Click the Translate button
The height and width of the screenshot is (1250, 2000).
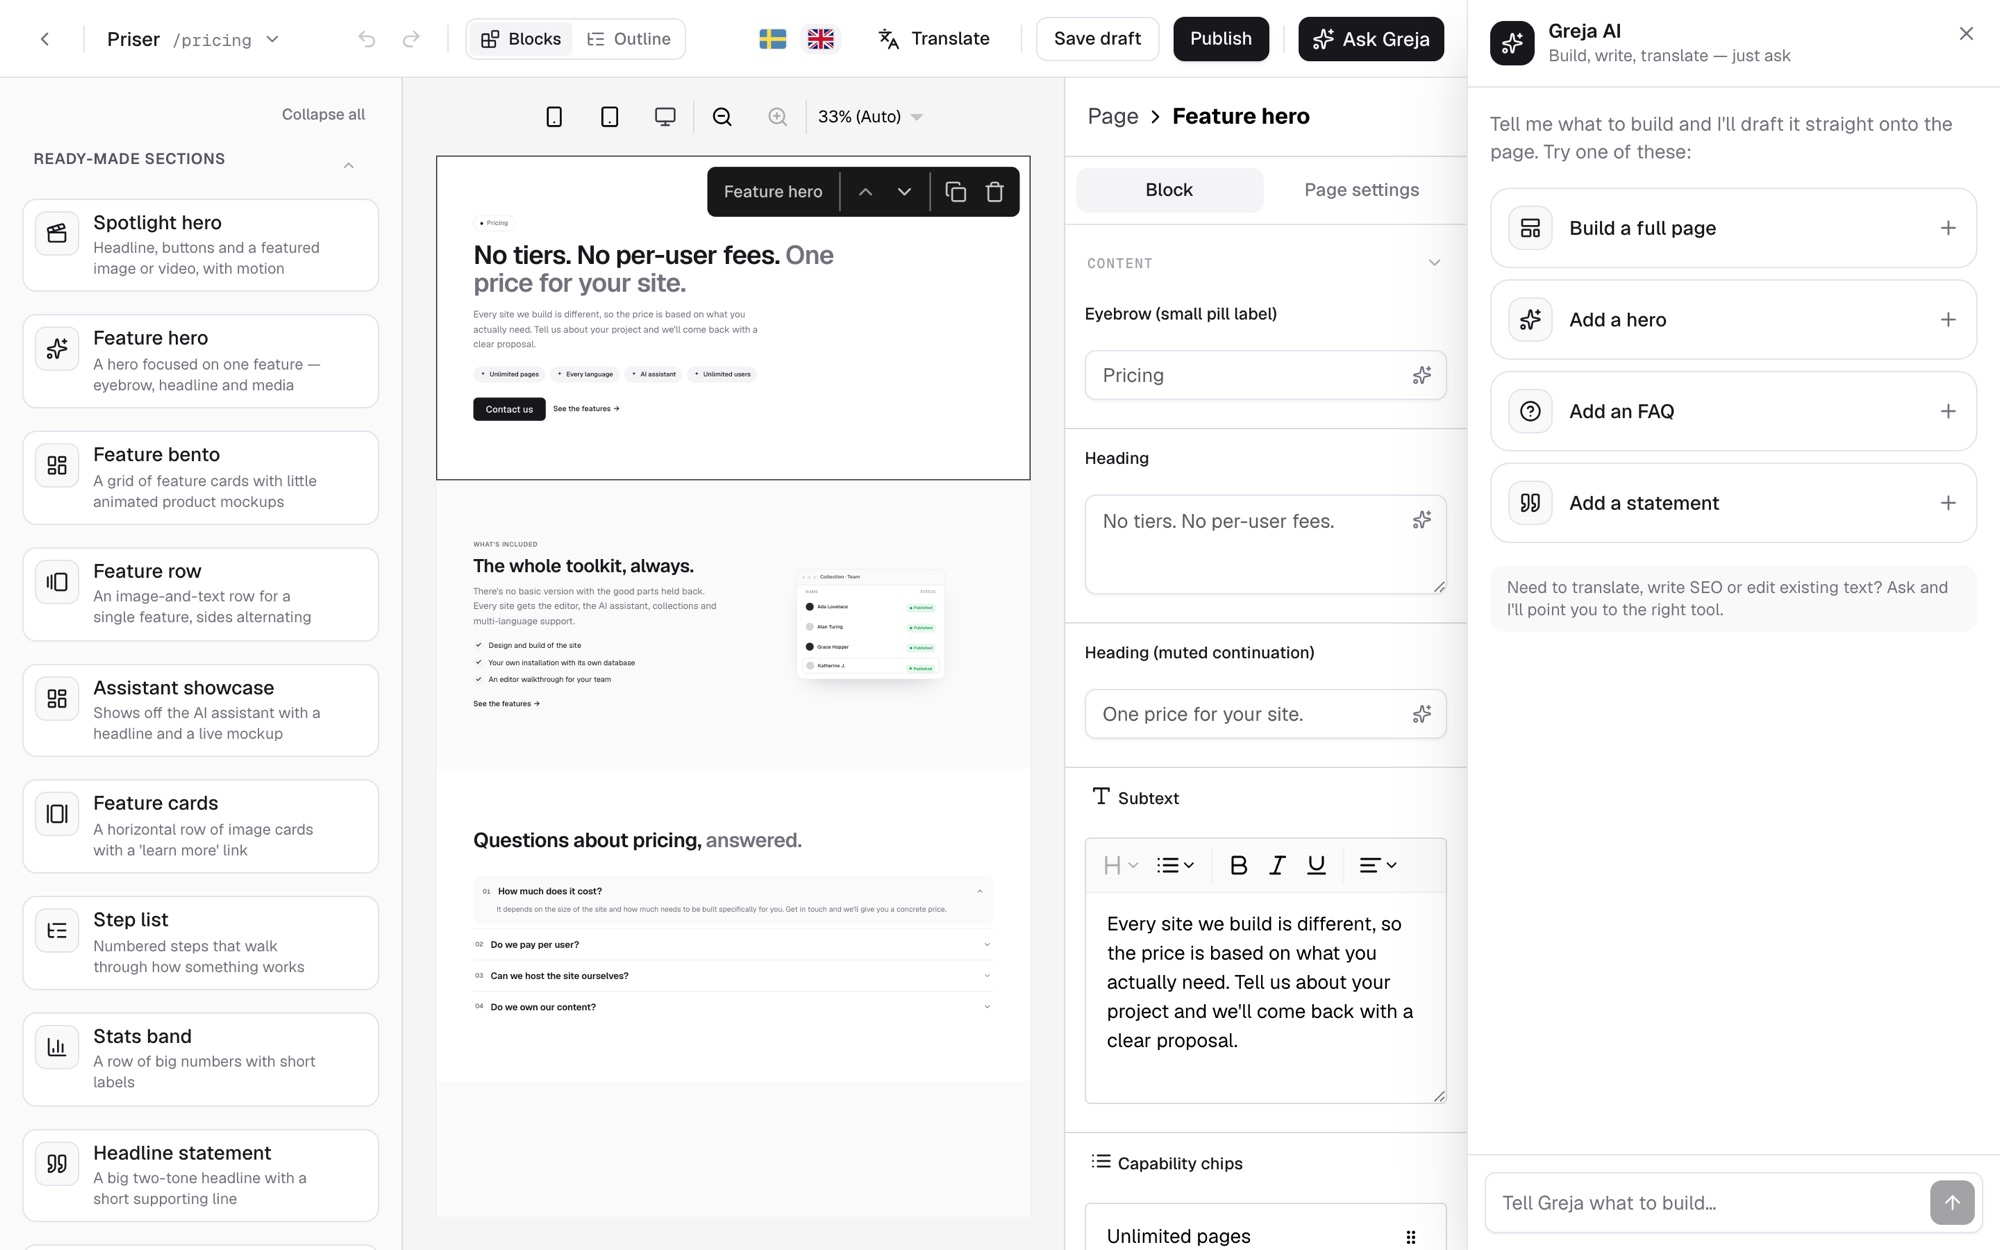[934, 39]
